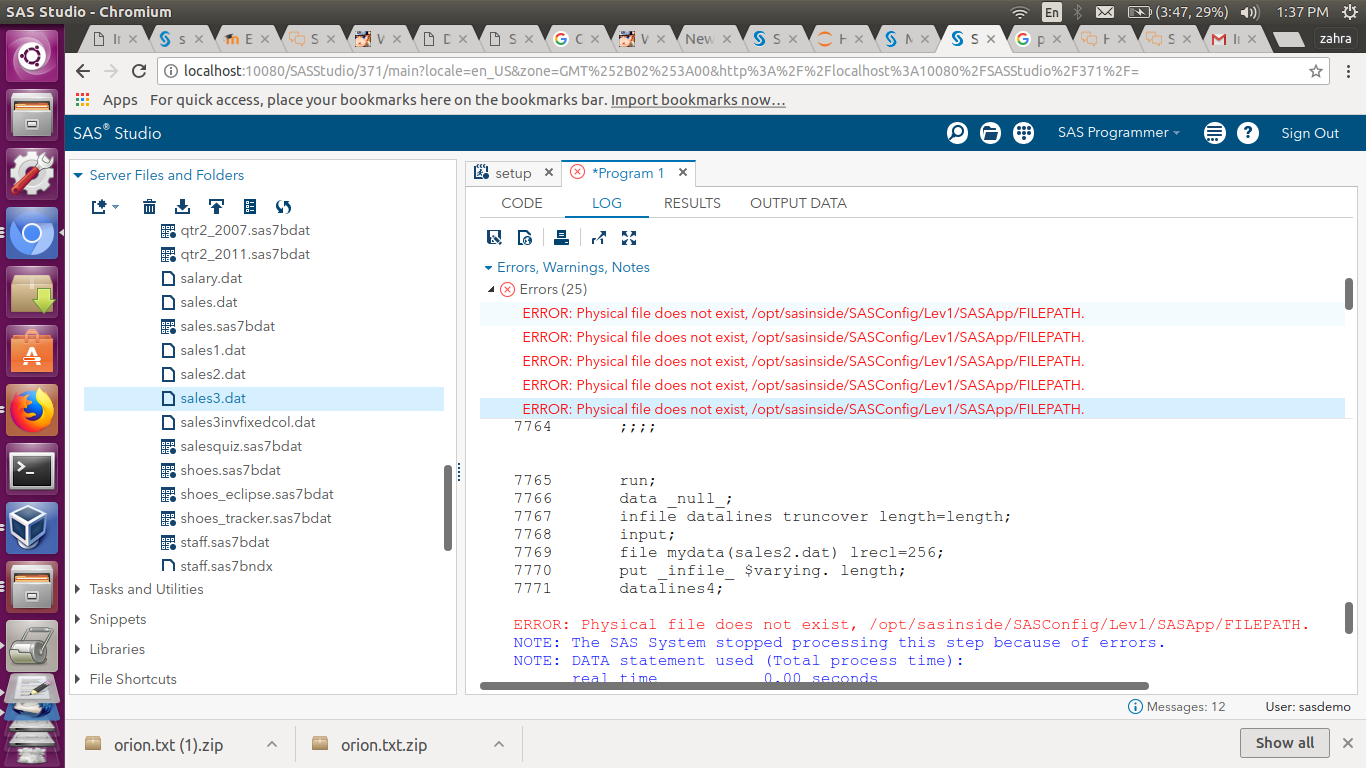This screenshot has height=768, width=1366.
Task: Collapse the Errors (25) tree node
Action: click(491, 290)
